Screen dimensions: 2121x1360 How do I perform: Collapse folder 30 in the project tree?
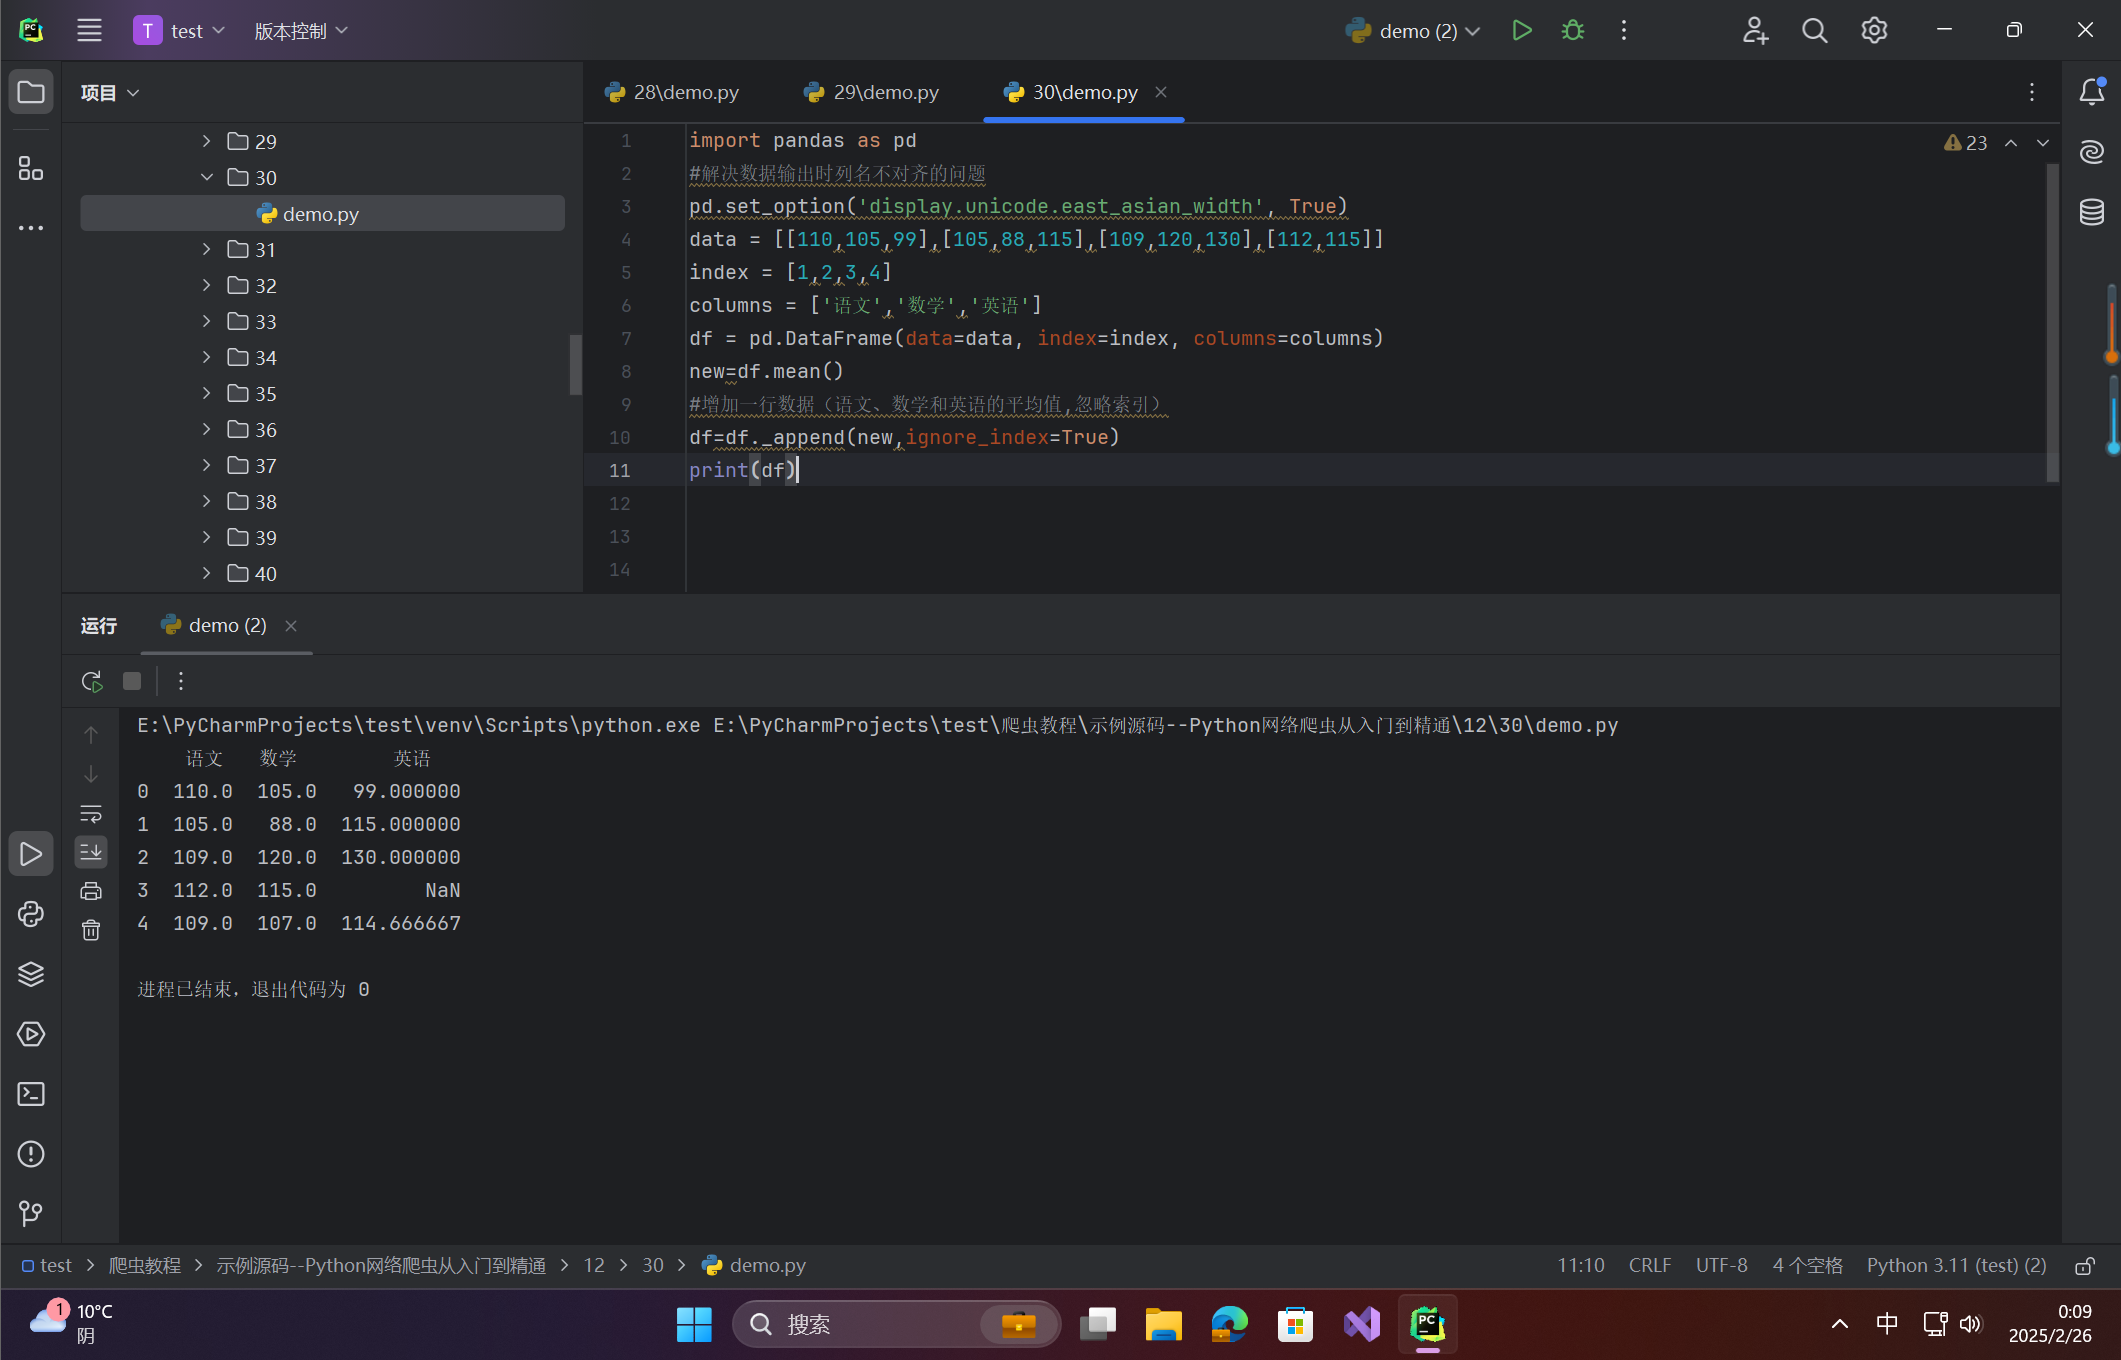(206, 177)
